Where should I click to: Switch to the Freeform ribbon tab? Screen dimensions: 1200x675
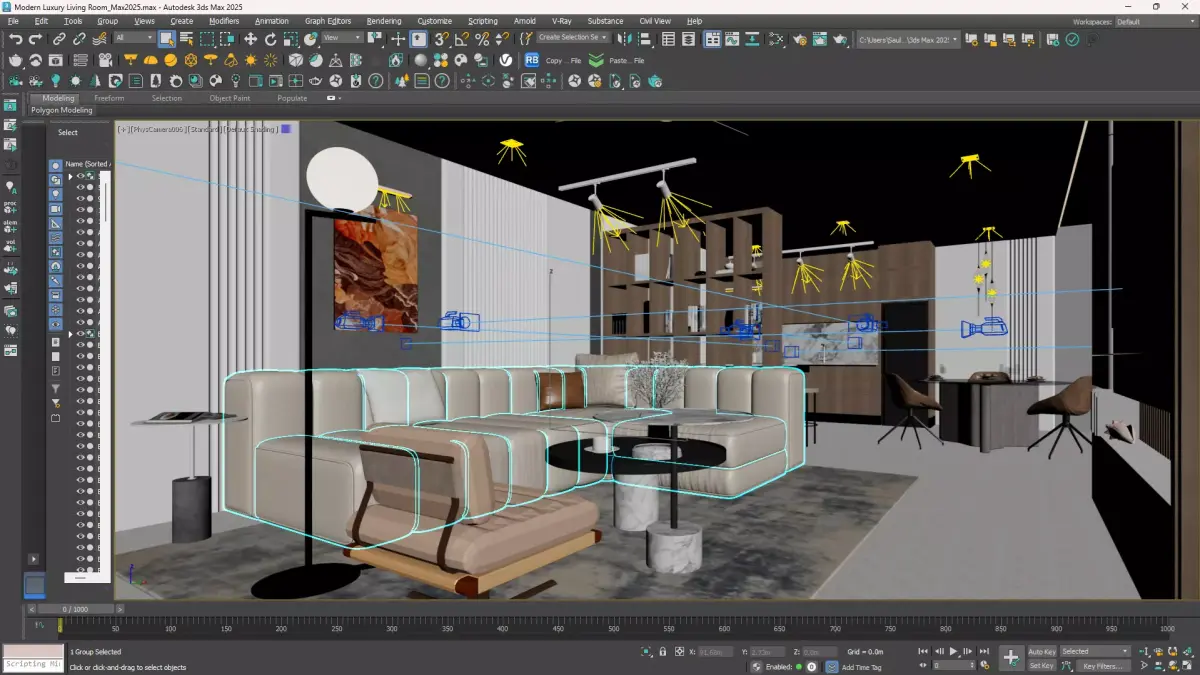coord(109,98)
